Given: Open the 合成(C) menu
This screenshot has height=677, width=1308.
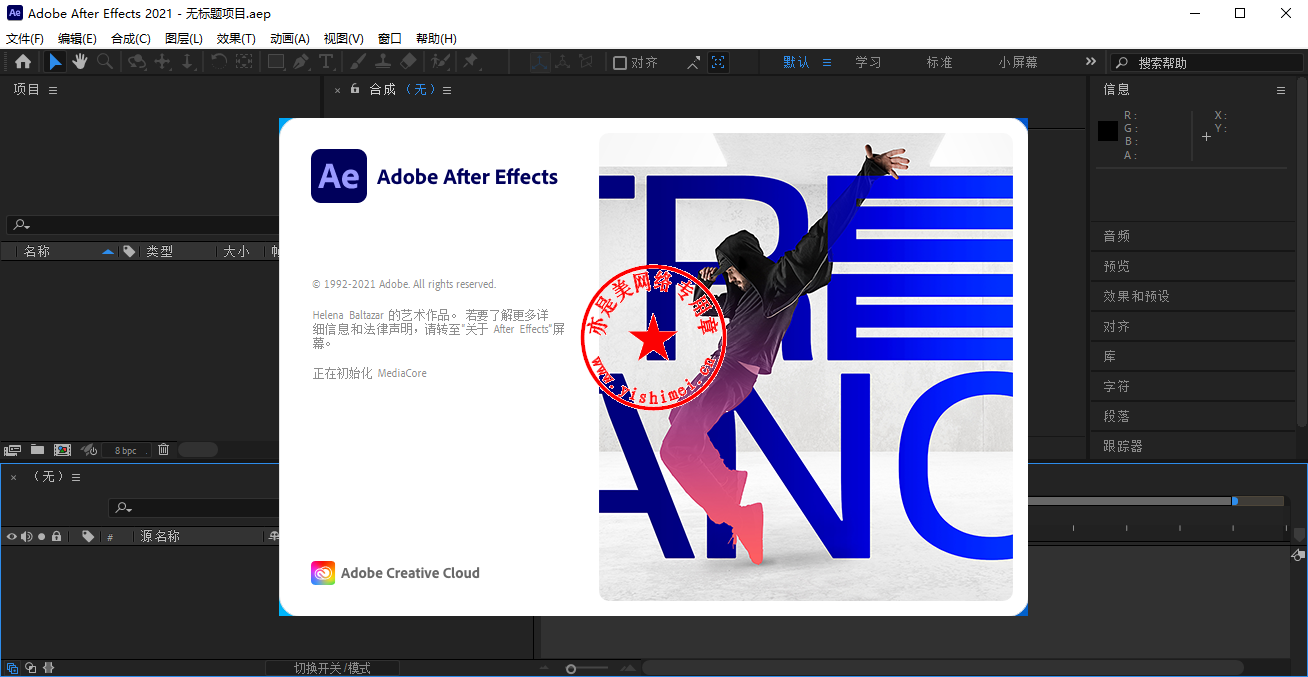Looking at the screenshot, I should 131,38.
